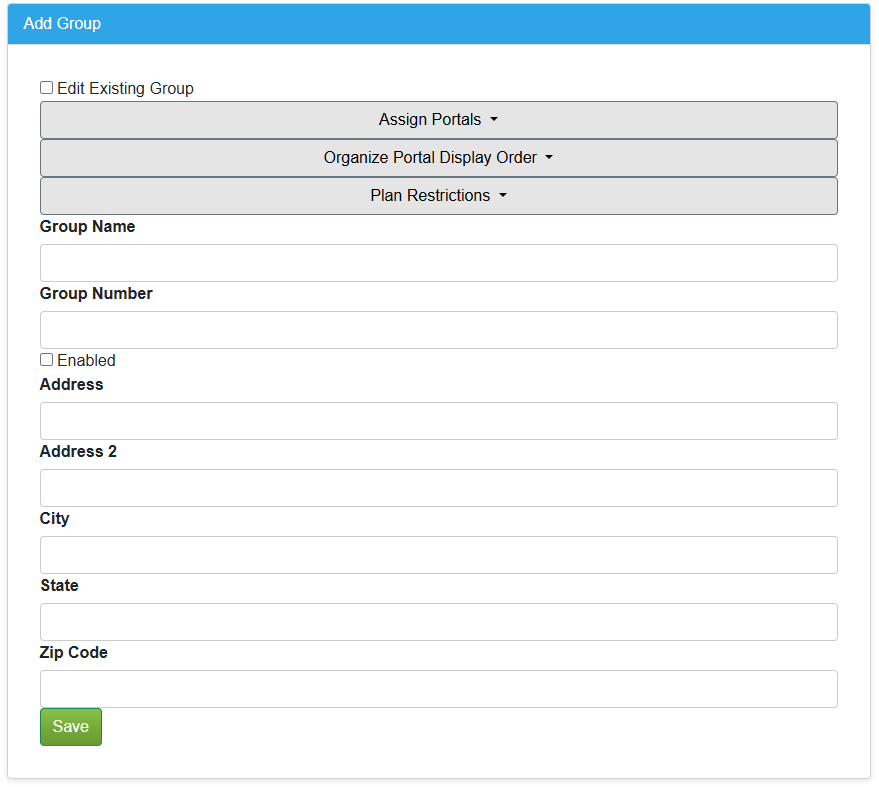Open the Plan Restrictions dropdown
The width and height of the screenshot is (879, 787).
[438, 196]
